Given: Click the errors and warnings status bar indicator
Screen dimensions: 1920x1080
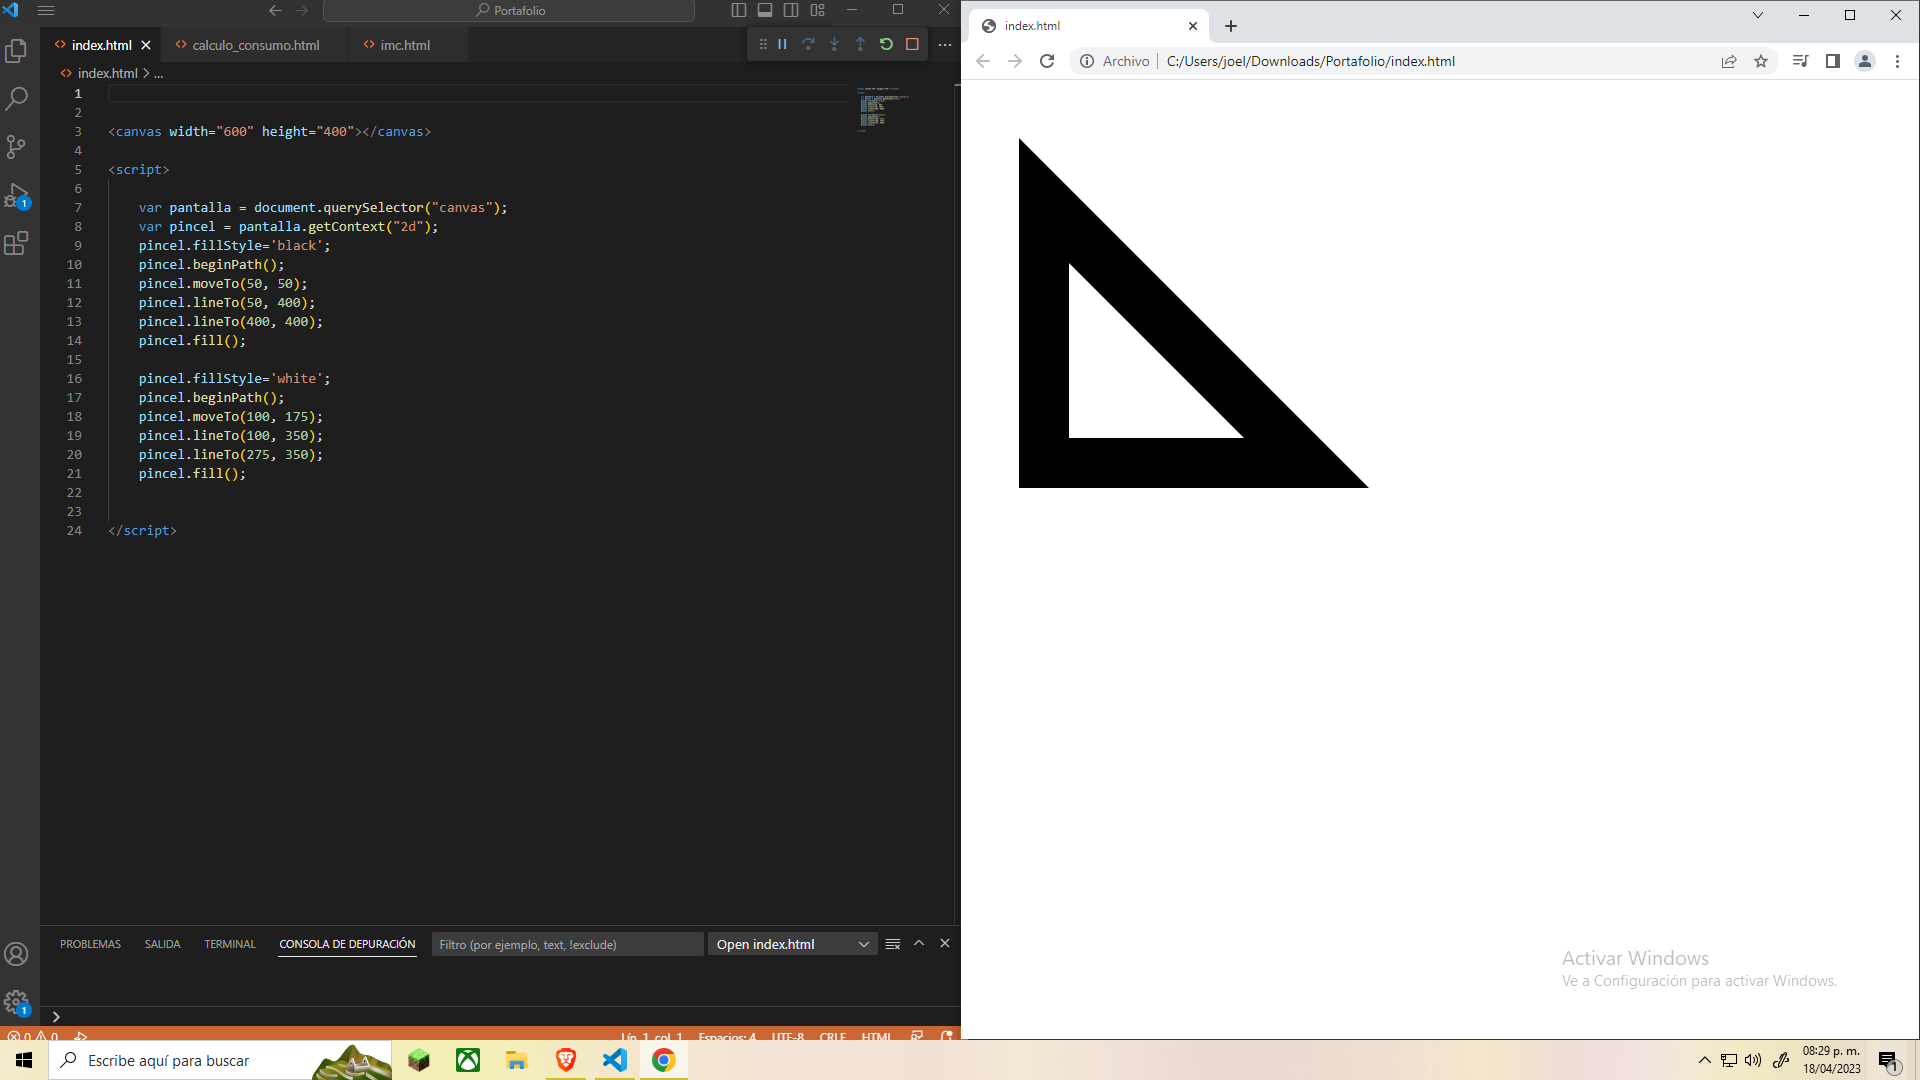Looking at the screenshot, I should [x=33, y=1036].
